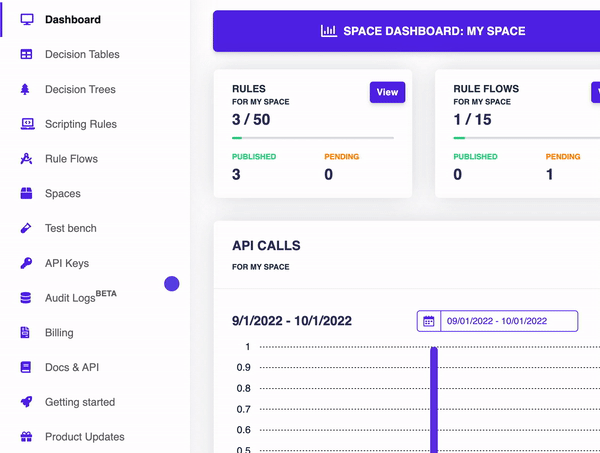
Task: Click the Decision Trees tree icon
Action: point(25,89)
